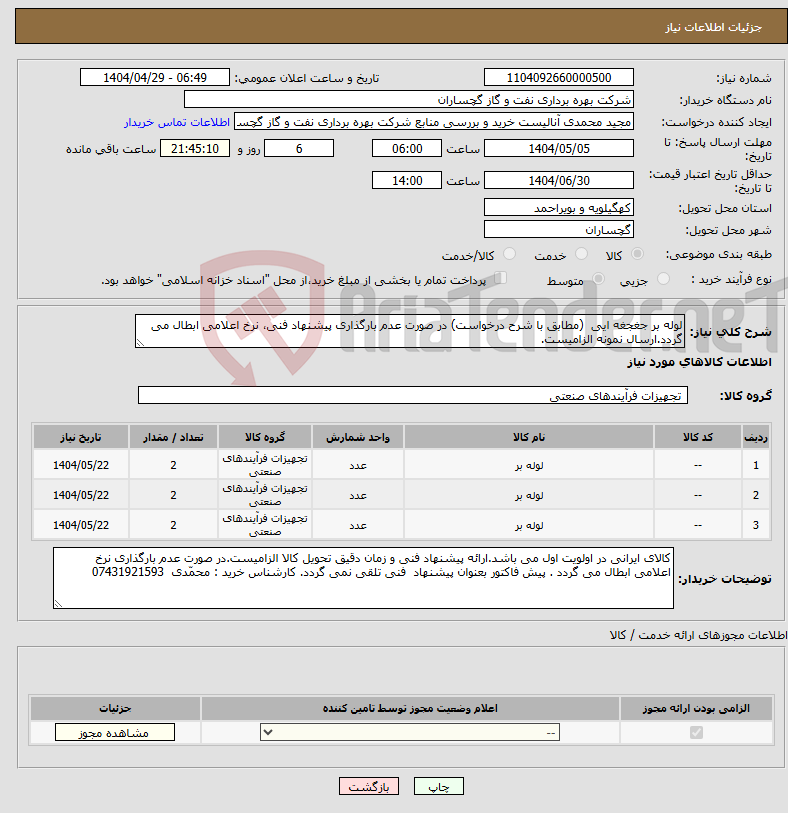Click the date 1404/05/22 in row 2
The image size is (788, 813).
pyautogui.click(x=81, y=495)
